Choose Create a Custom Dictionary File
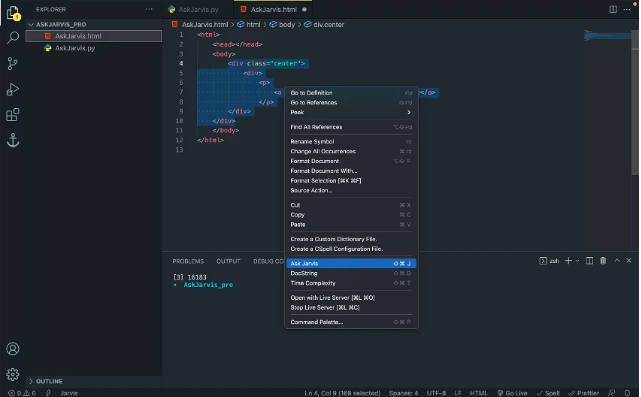641x397 pixels. tap(351, 239)
